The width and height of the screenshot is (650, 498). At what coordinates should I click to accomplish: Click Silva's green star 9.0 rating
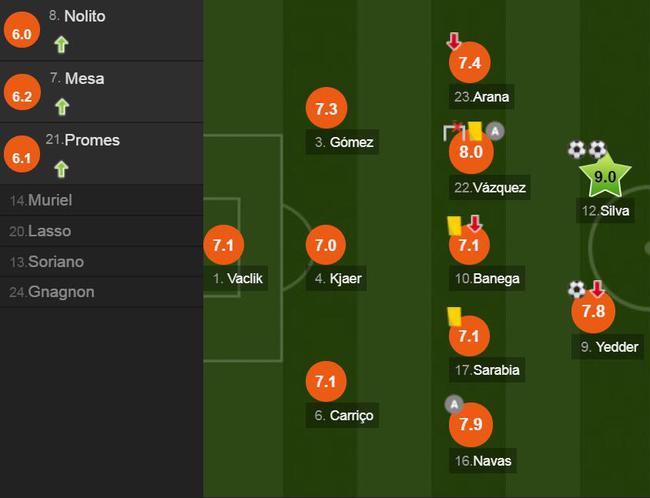click(605, 176)
